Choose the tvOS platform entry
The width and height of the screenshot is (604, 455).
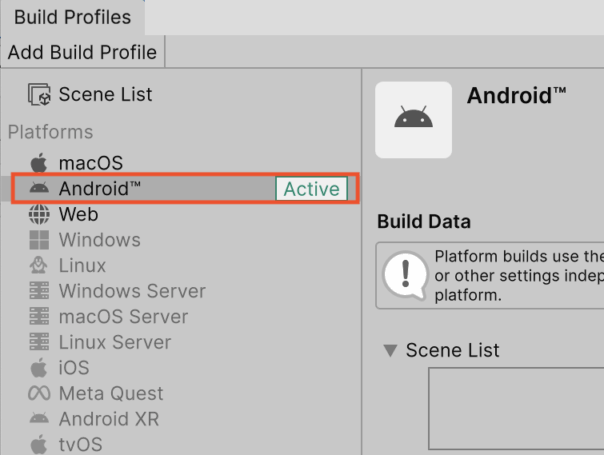tap(80, 445)
